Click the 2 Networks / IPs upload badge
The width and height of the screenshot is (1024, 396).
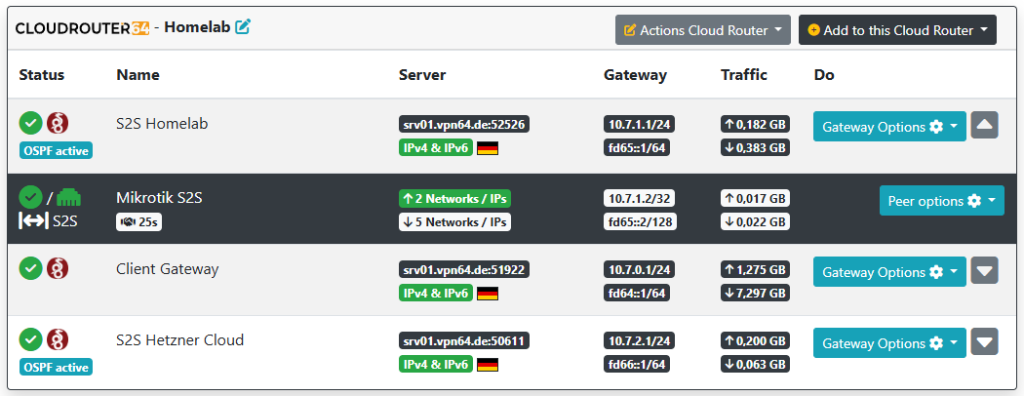[x=455, y=198]
